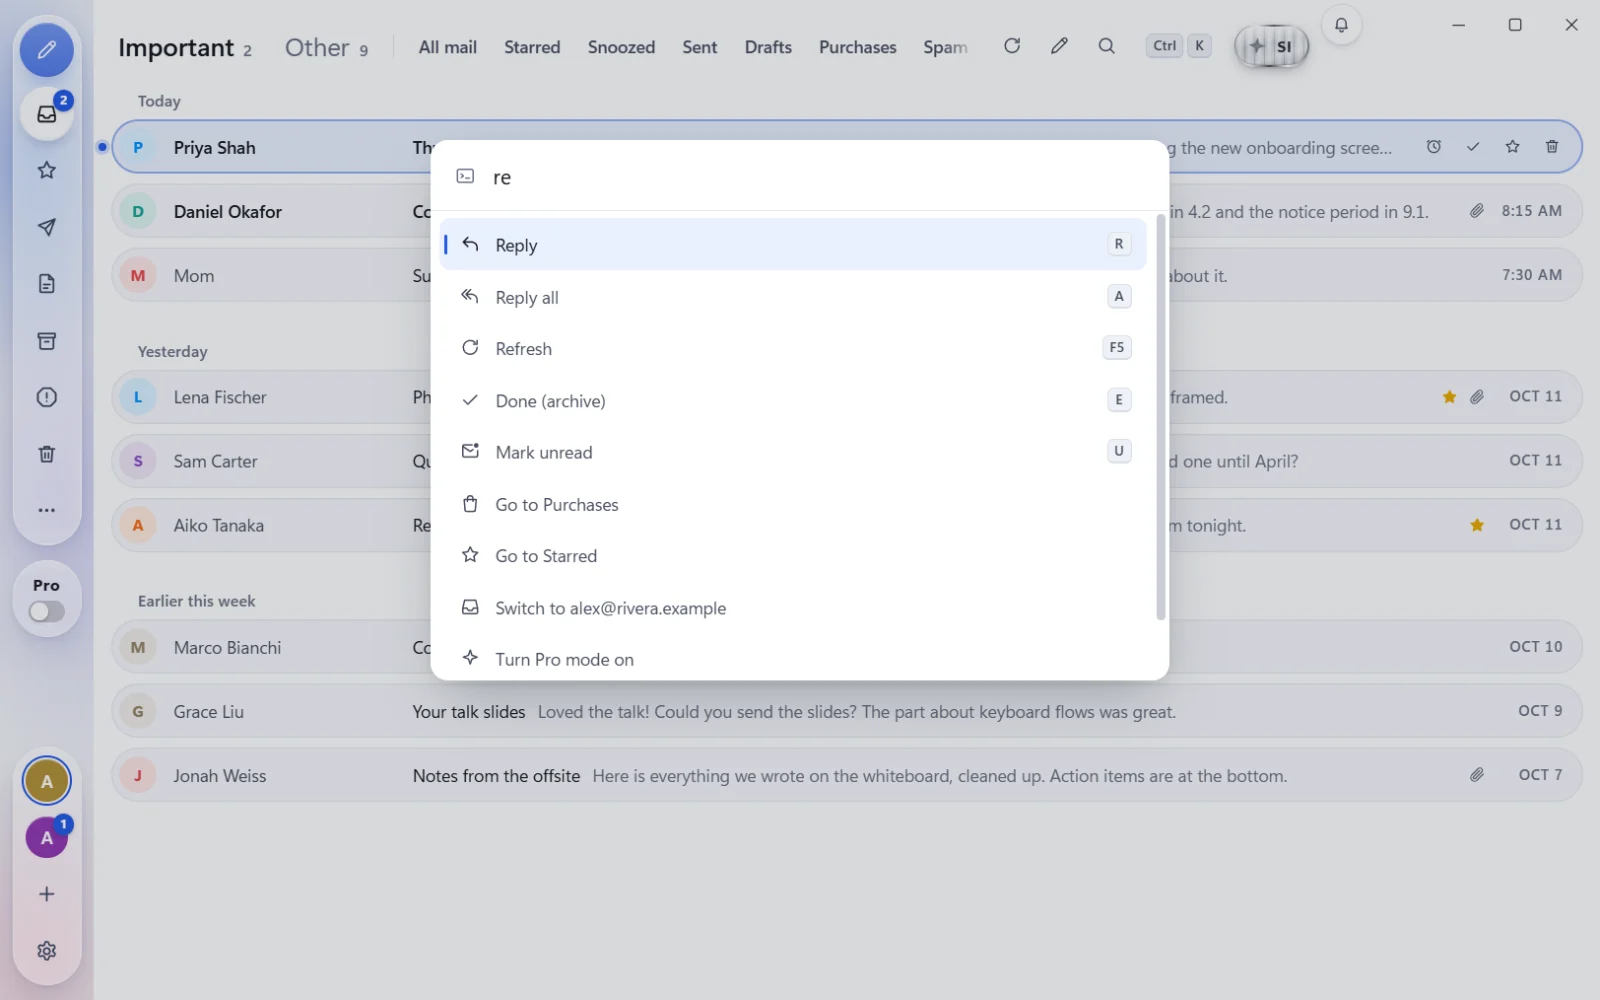Select the Reply all command
This screenshot has width=1600, height=1000.
coord(793,297)
